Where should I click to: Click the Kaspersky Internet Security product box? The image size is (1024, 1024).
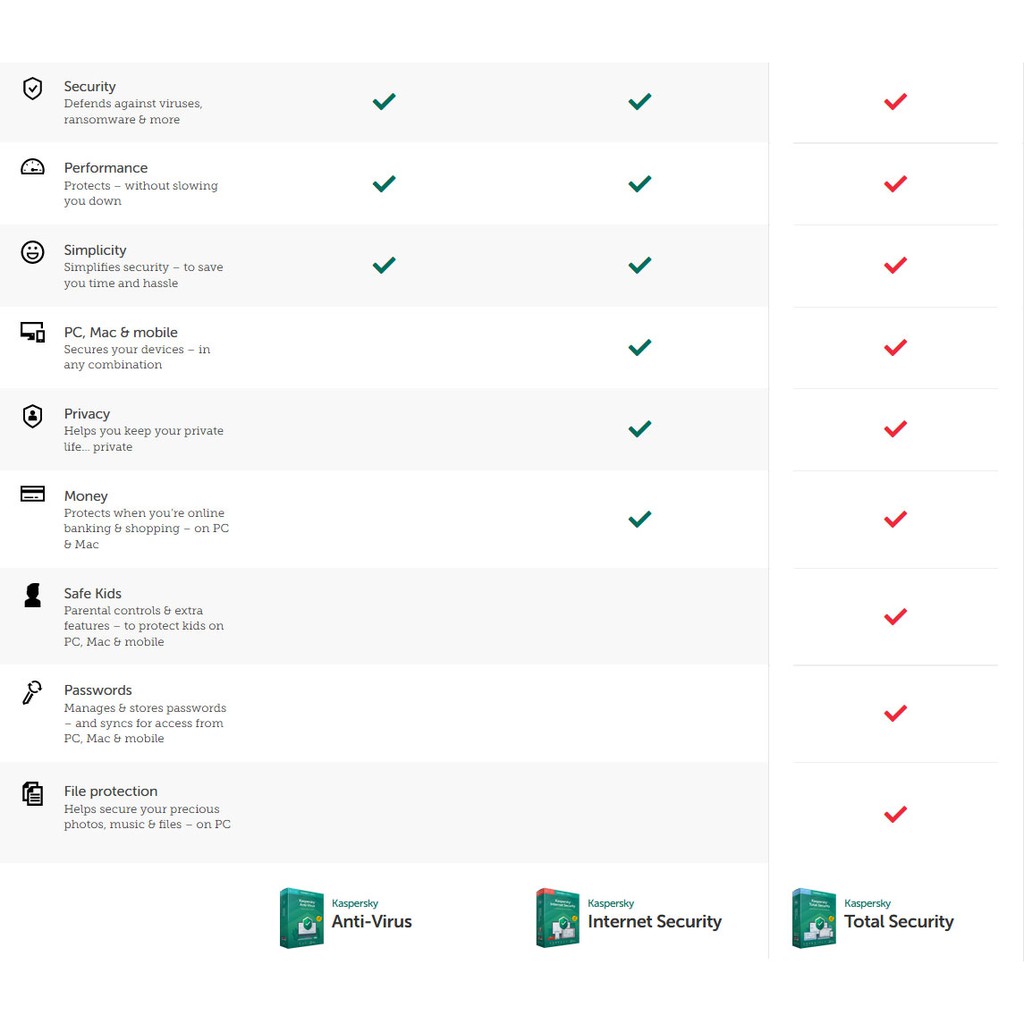point(557,917)
